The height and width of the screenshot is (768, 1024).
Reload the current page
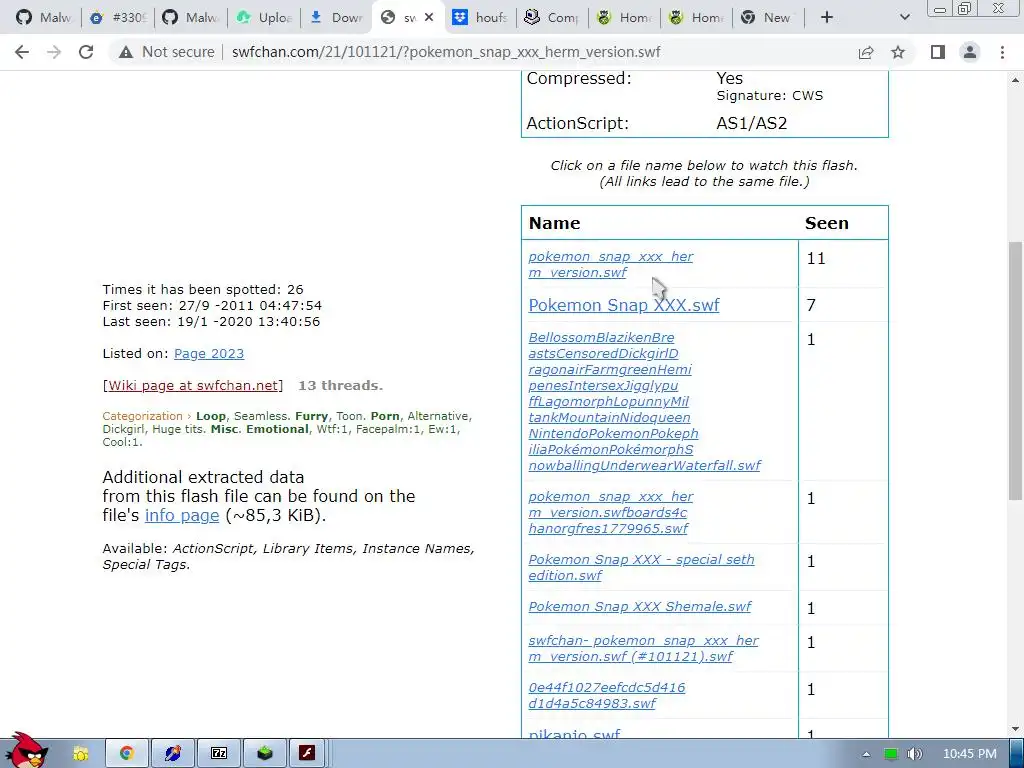coord(86,52)
